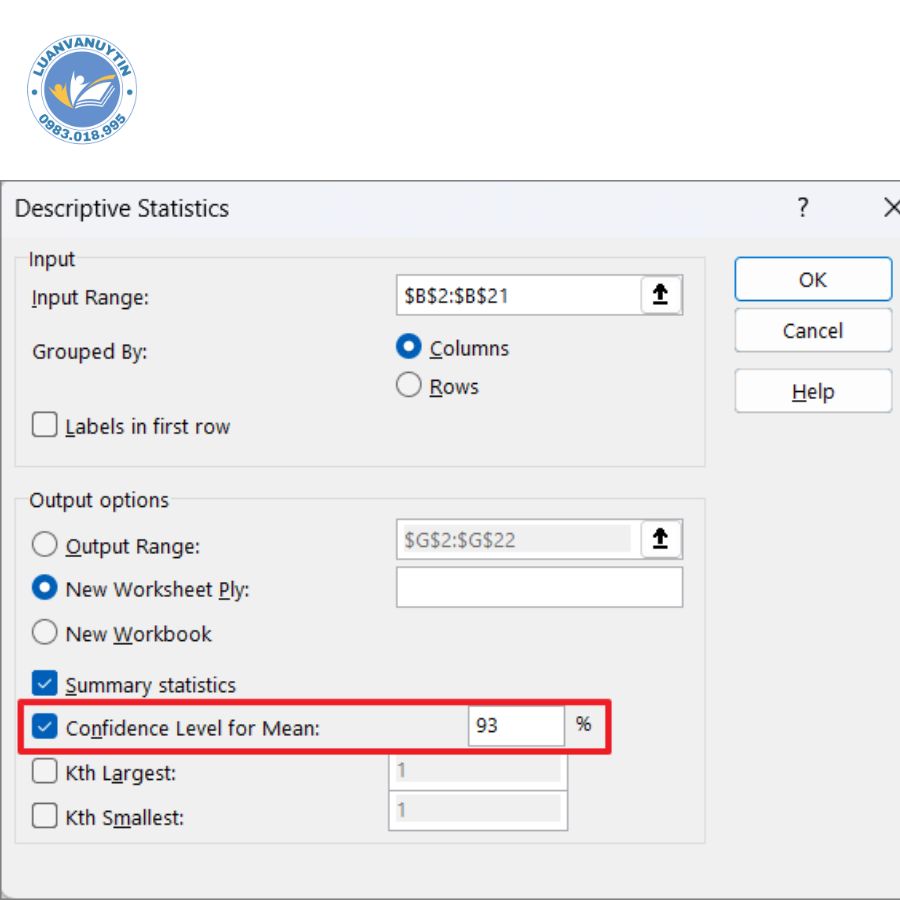This screenshot has width=900, height=900.
Task: Select the Rows grouping radio button
Action: pyautogui.click(x=409, y=386)
